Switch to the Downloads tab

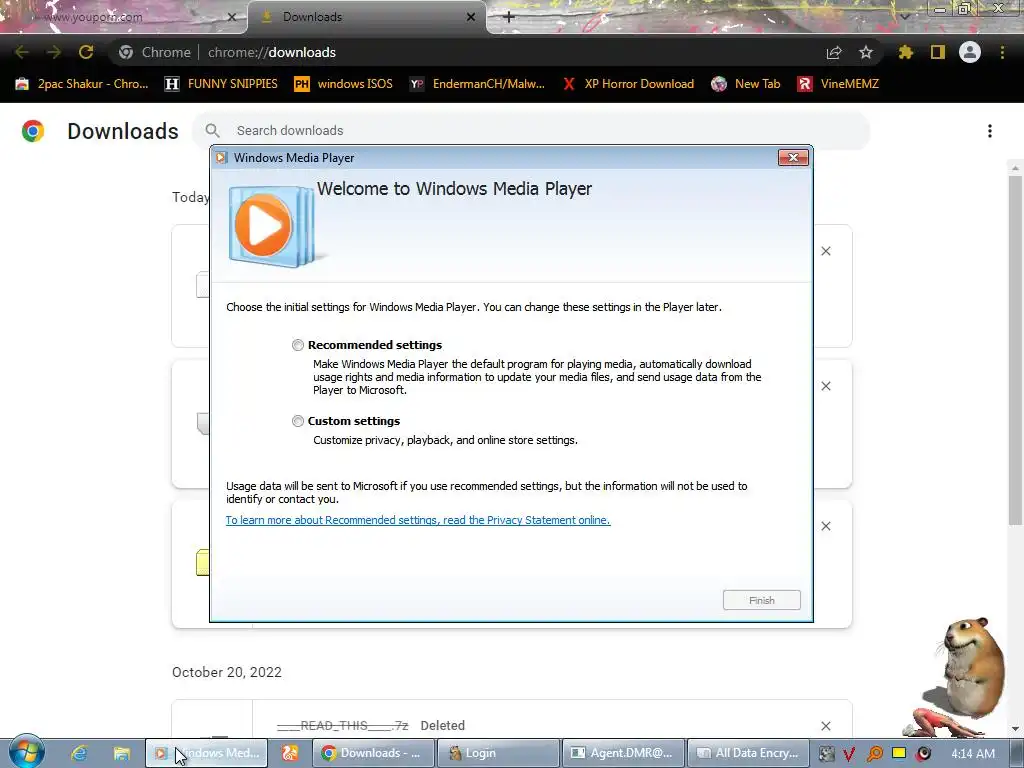[367, 17]
